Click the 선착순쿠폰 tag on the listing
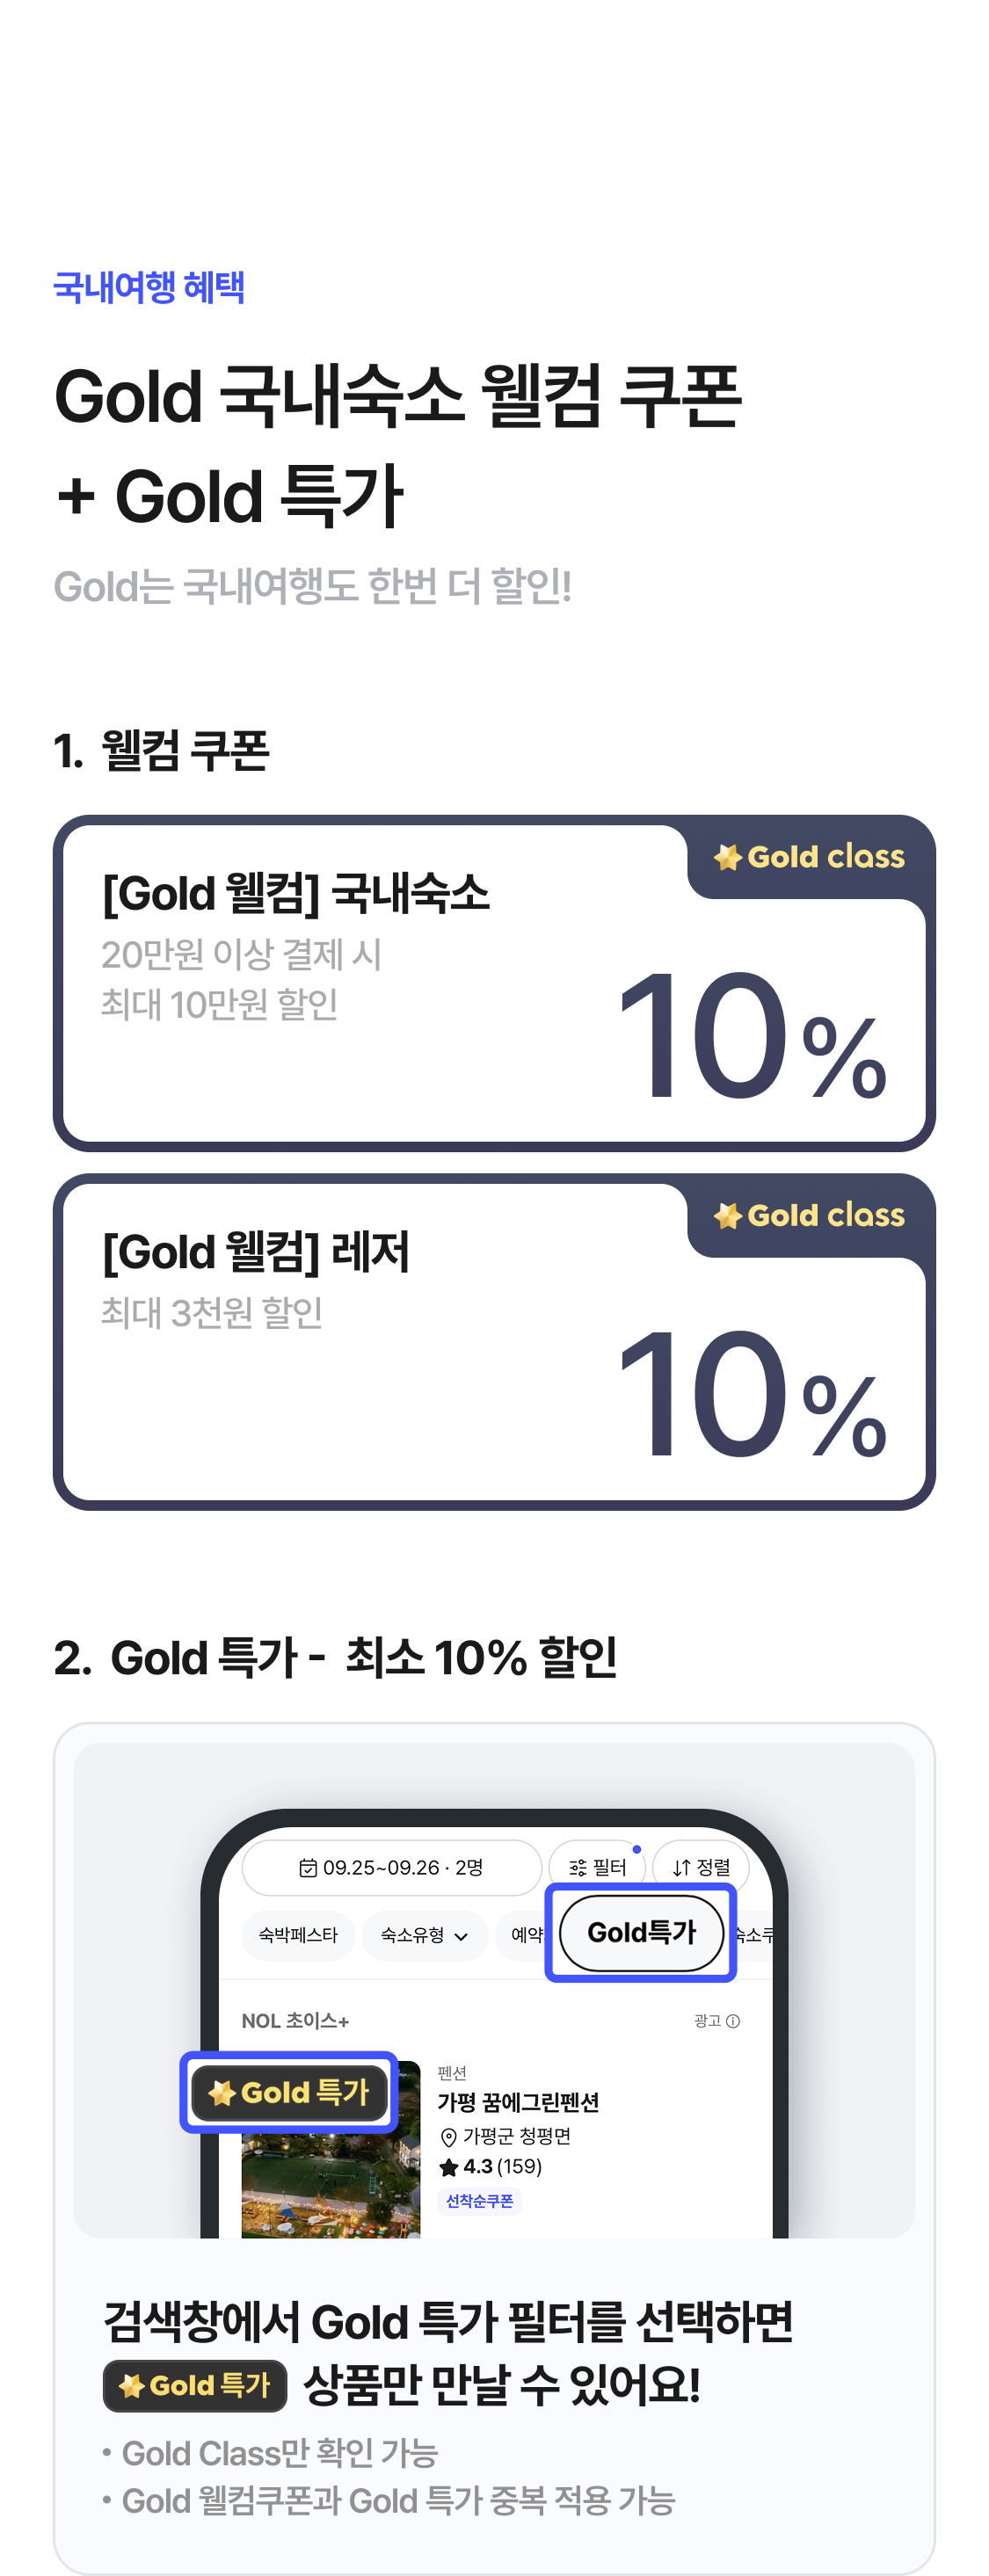The image size is (989, 2576). [479, 2200]
